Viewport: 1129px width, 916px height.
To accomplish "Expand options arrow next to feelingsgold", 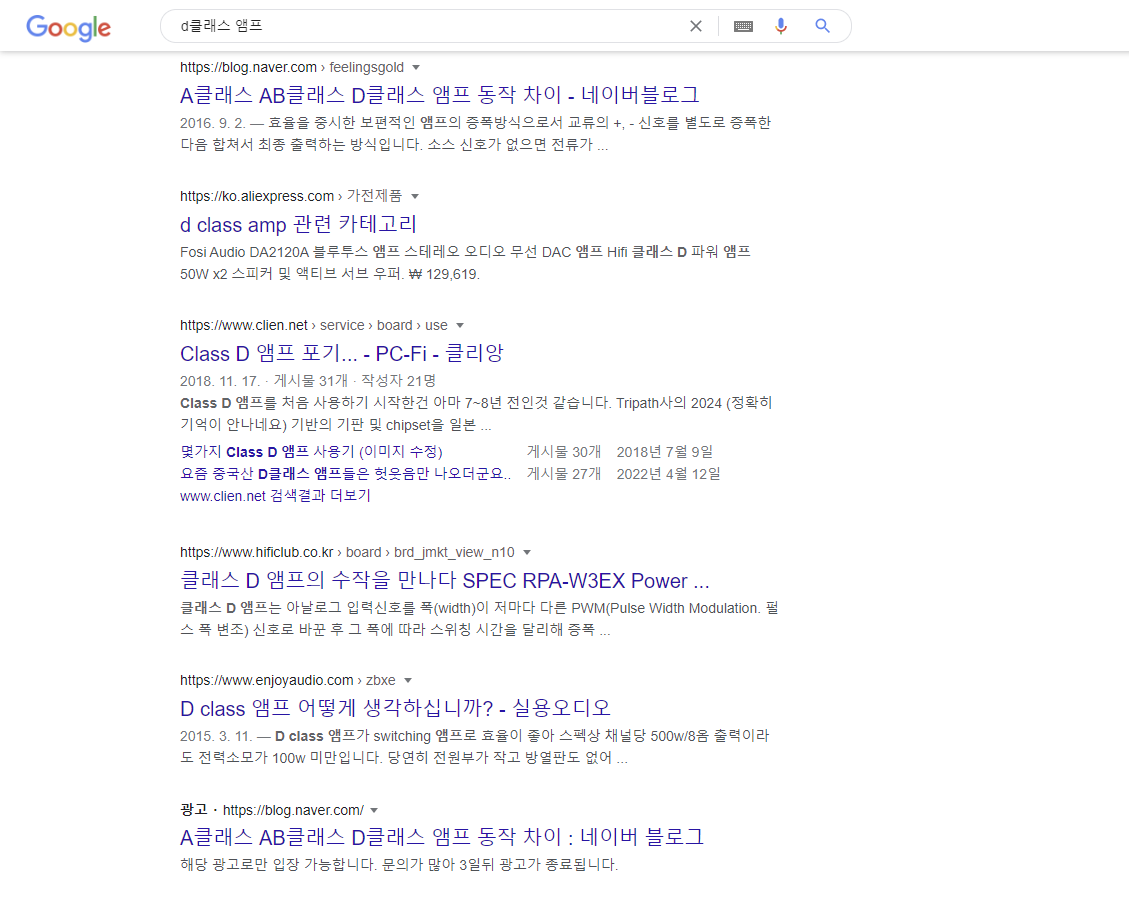I will point(415,68).
